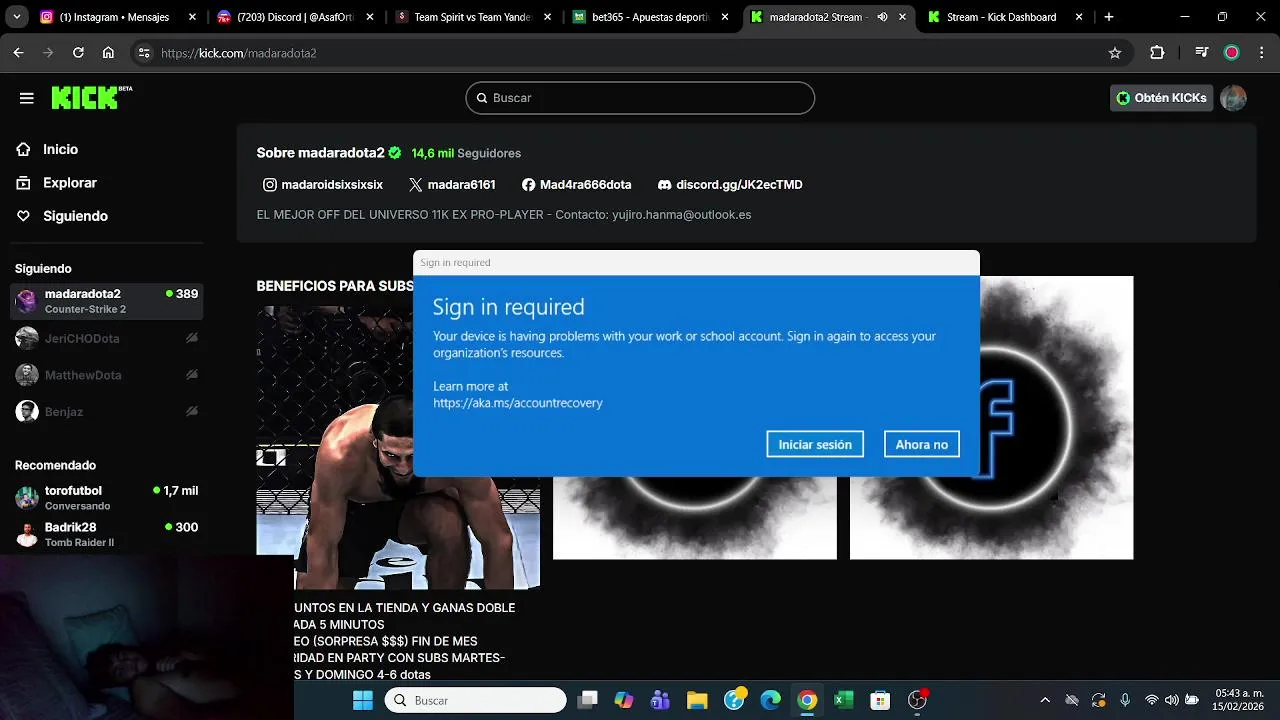Open Microsoft Store from the taskbar
The height and width of the screenshot is (720, 1280).
(880, 700)
